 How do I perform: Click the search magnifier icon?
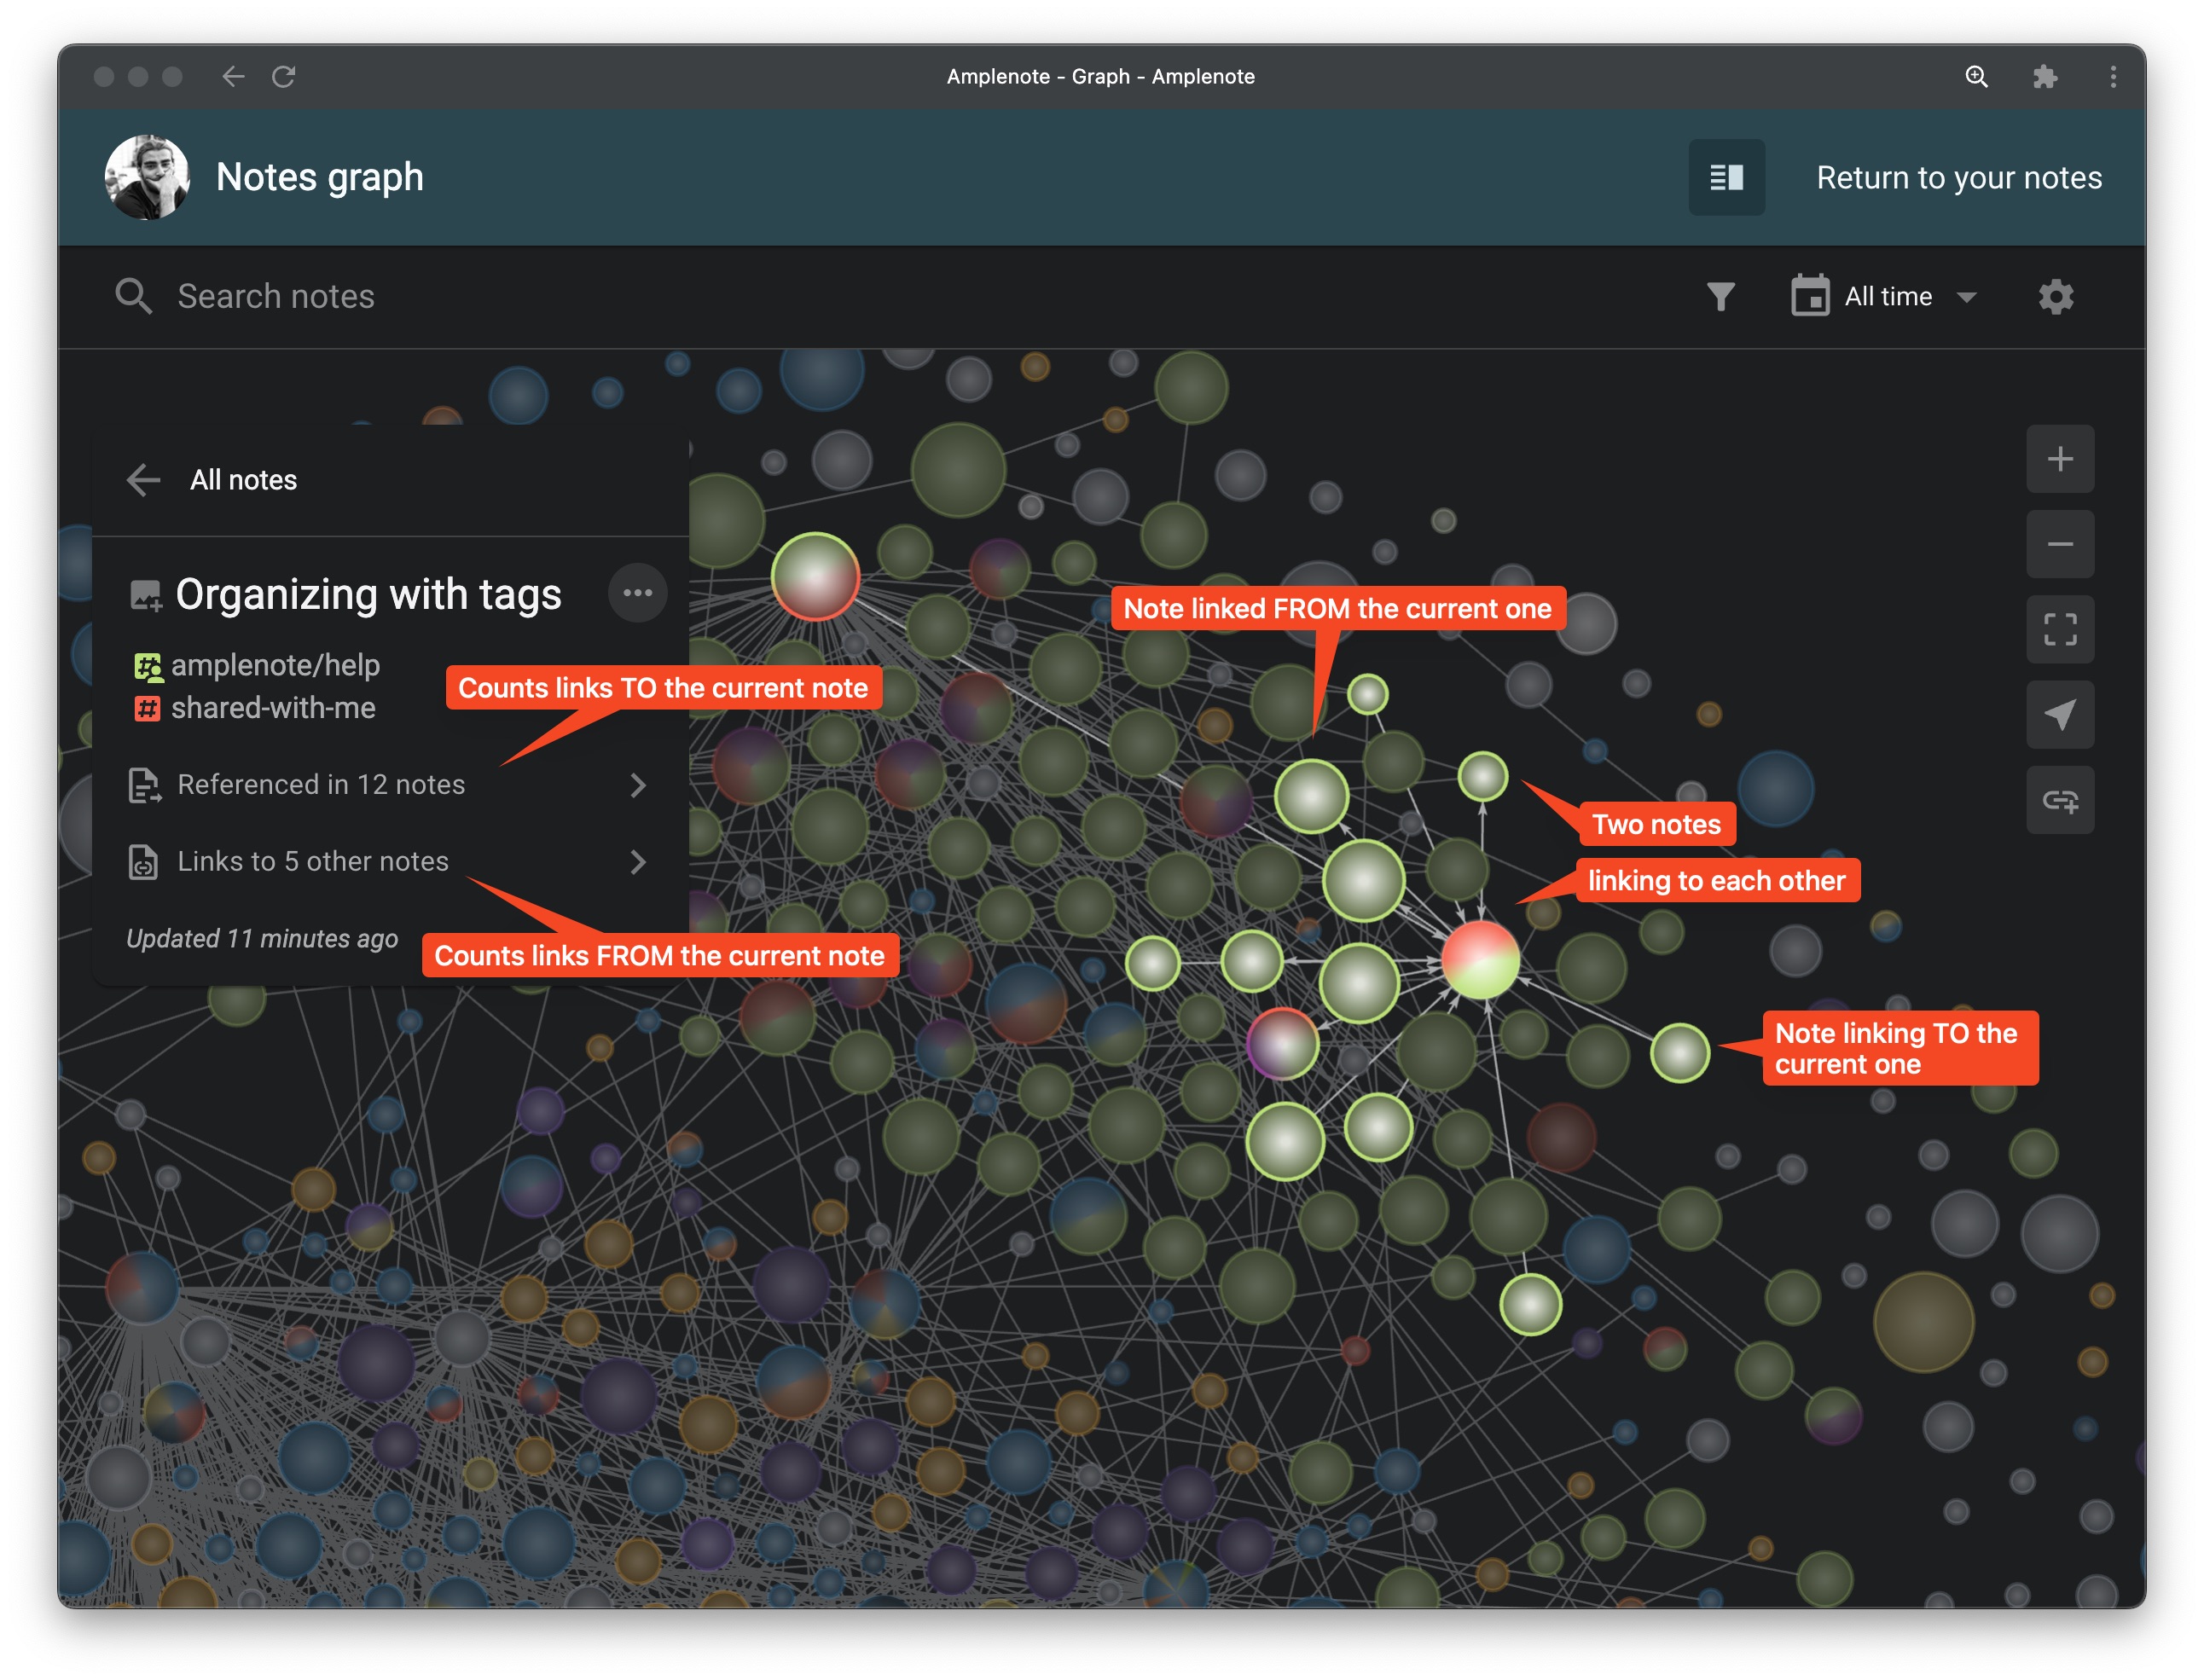[133, 296]
